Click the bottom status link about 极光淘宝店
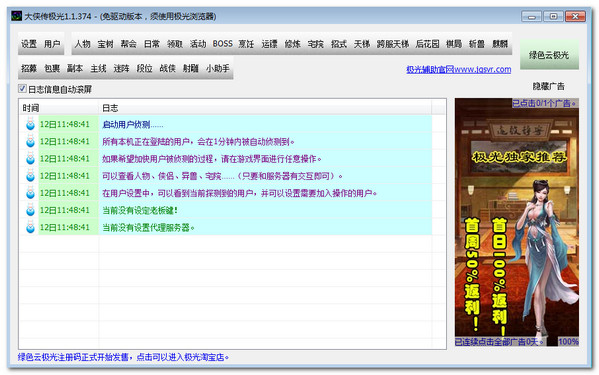This screenshot has height=375, width=599. tap(123, 357)
